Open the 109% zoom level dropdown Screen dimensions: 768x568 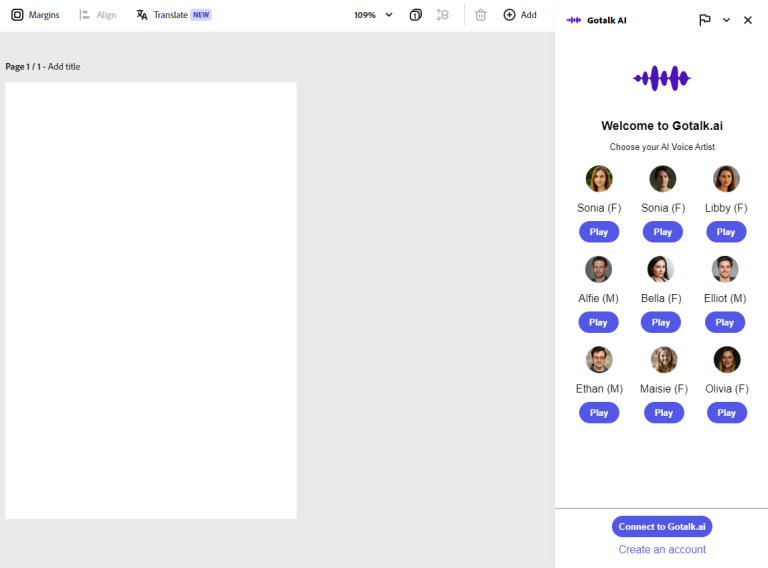click(373, 15)
